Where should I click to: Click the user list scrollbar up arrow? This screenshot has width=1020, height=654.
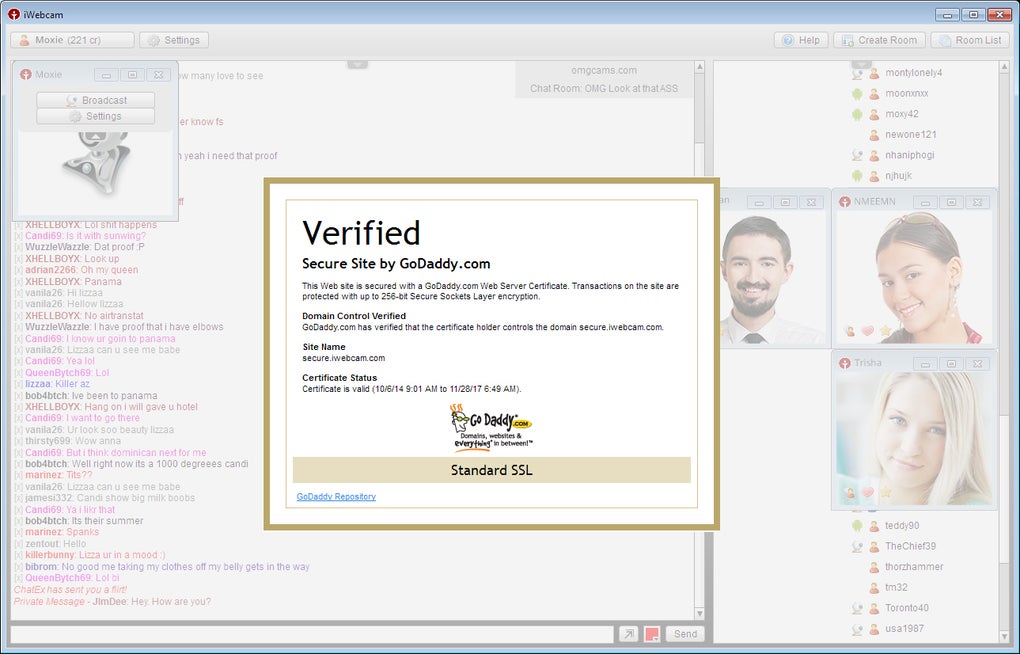[x=1002, y=67]
